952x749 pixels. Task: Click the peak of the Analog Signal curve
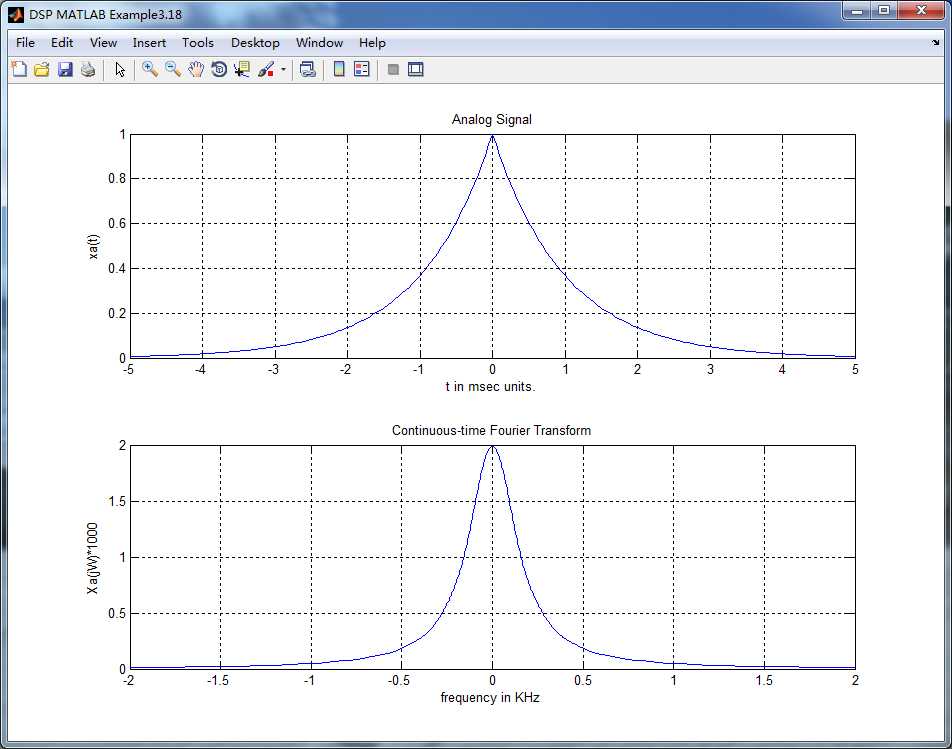tap(492, 135)
